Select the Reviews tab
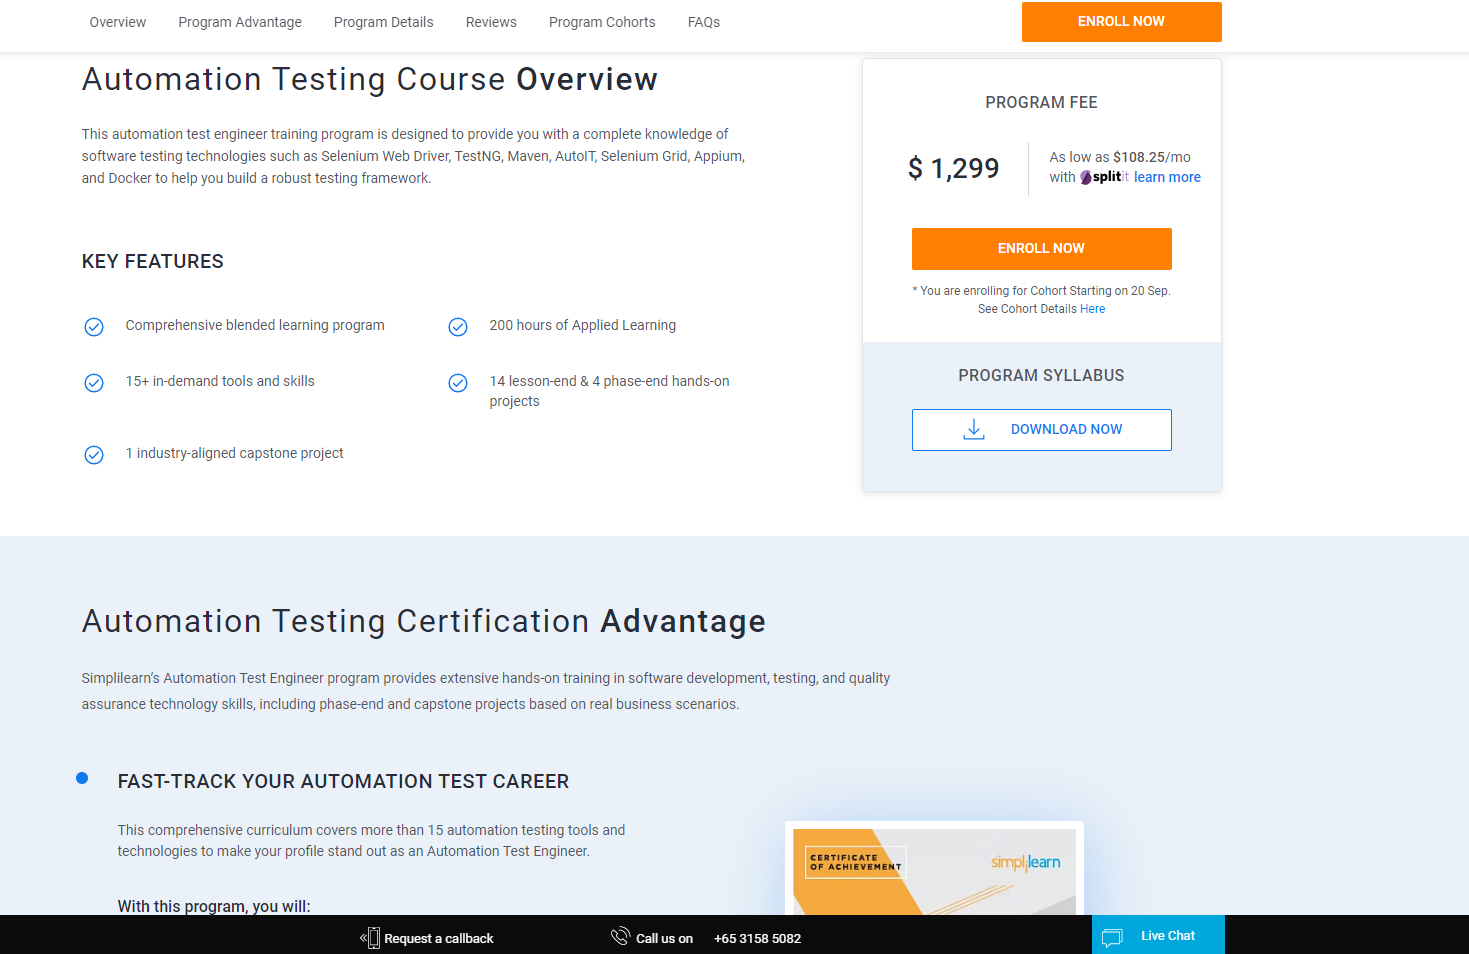Image resolution: width=1469 pixels, height=954 pixels. click(x=490, y=21)
